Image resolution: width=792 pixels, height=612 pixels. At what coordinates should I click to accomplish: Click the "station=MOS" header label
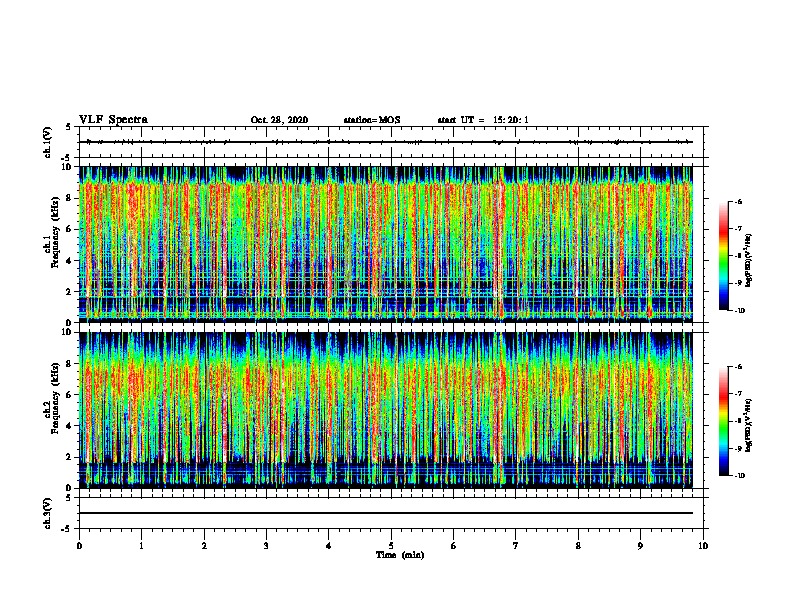point(372,120)
